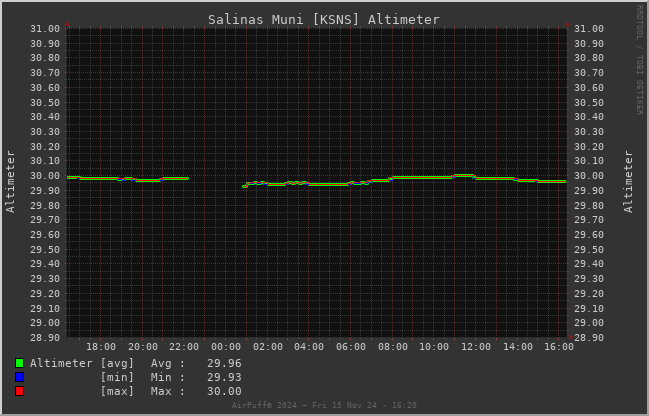649x416 pixels.
Task: Click the altimeter line segment near 11:30 peak
Action: (x=464, y=176)
